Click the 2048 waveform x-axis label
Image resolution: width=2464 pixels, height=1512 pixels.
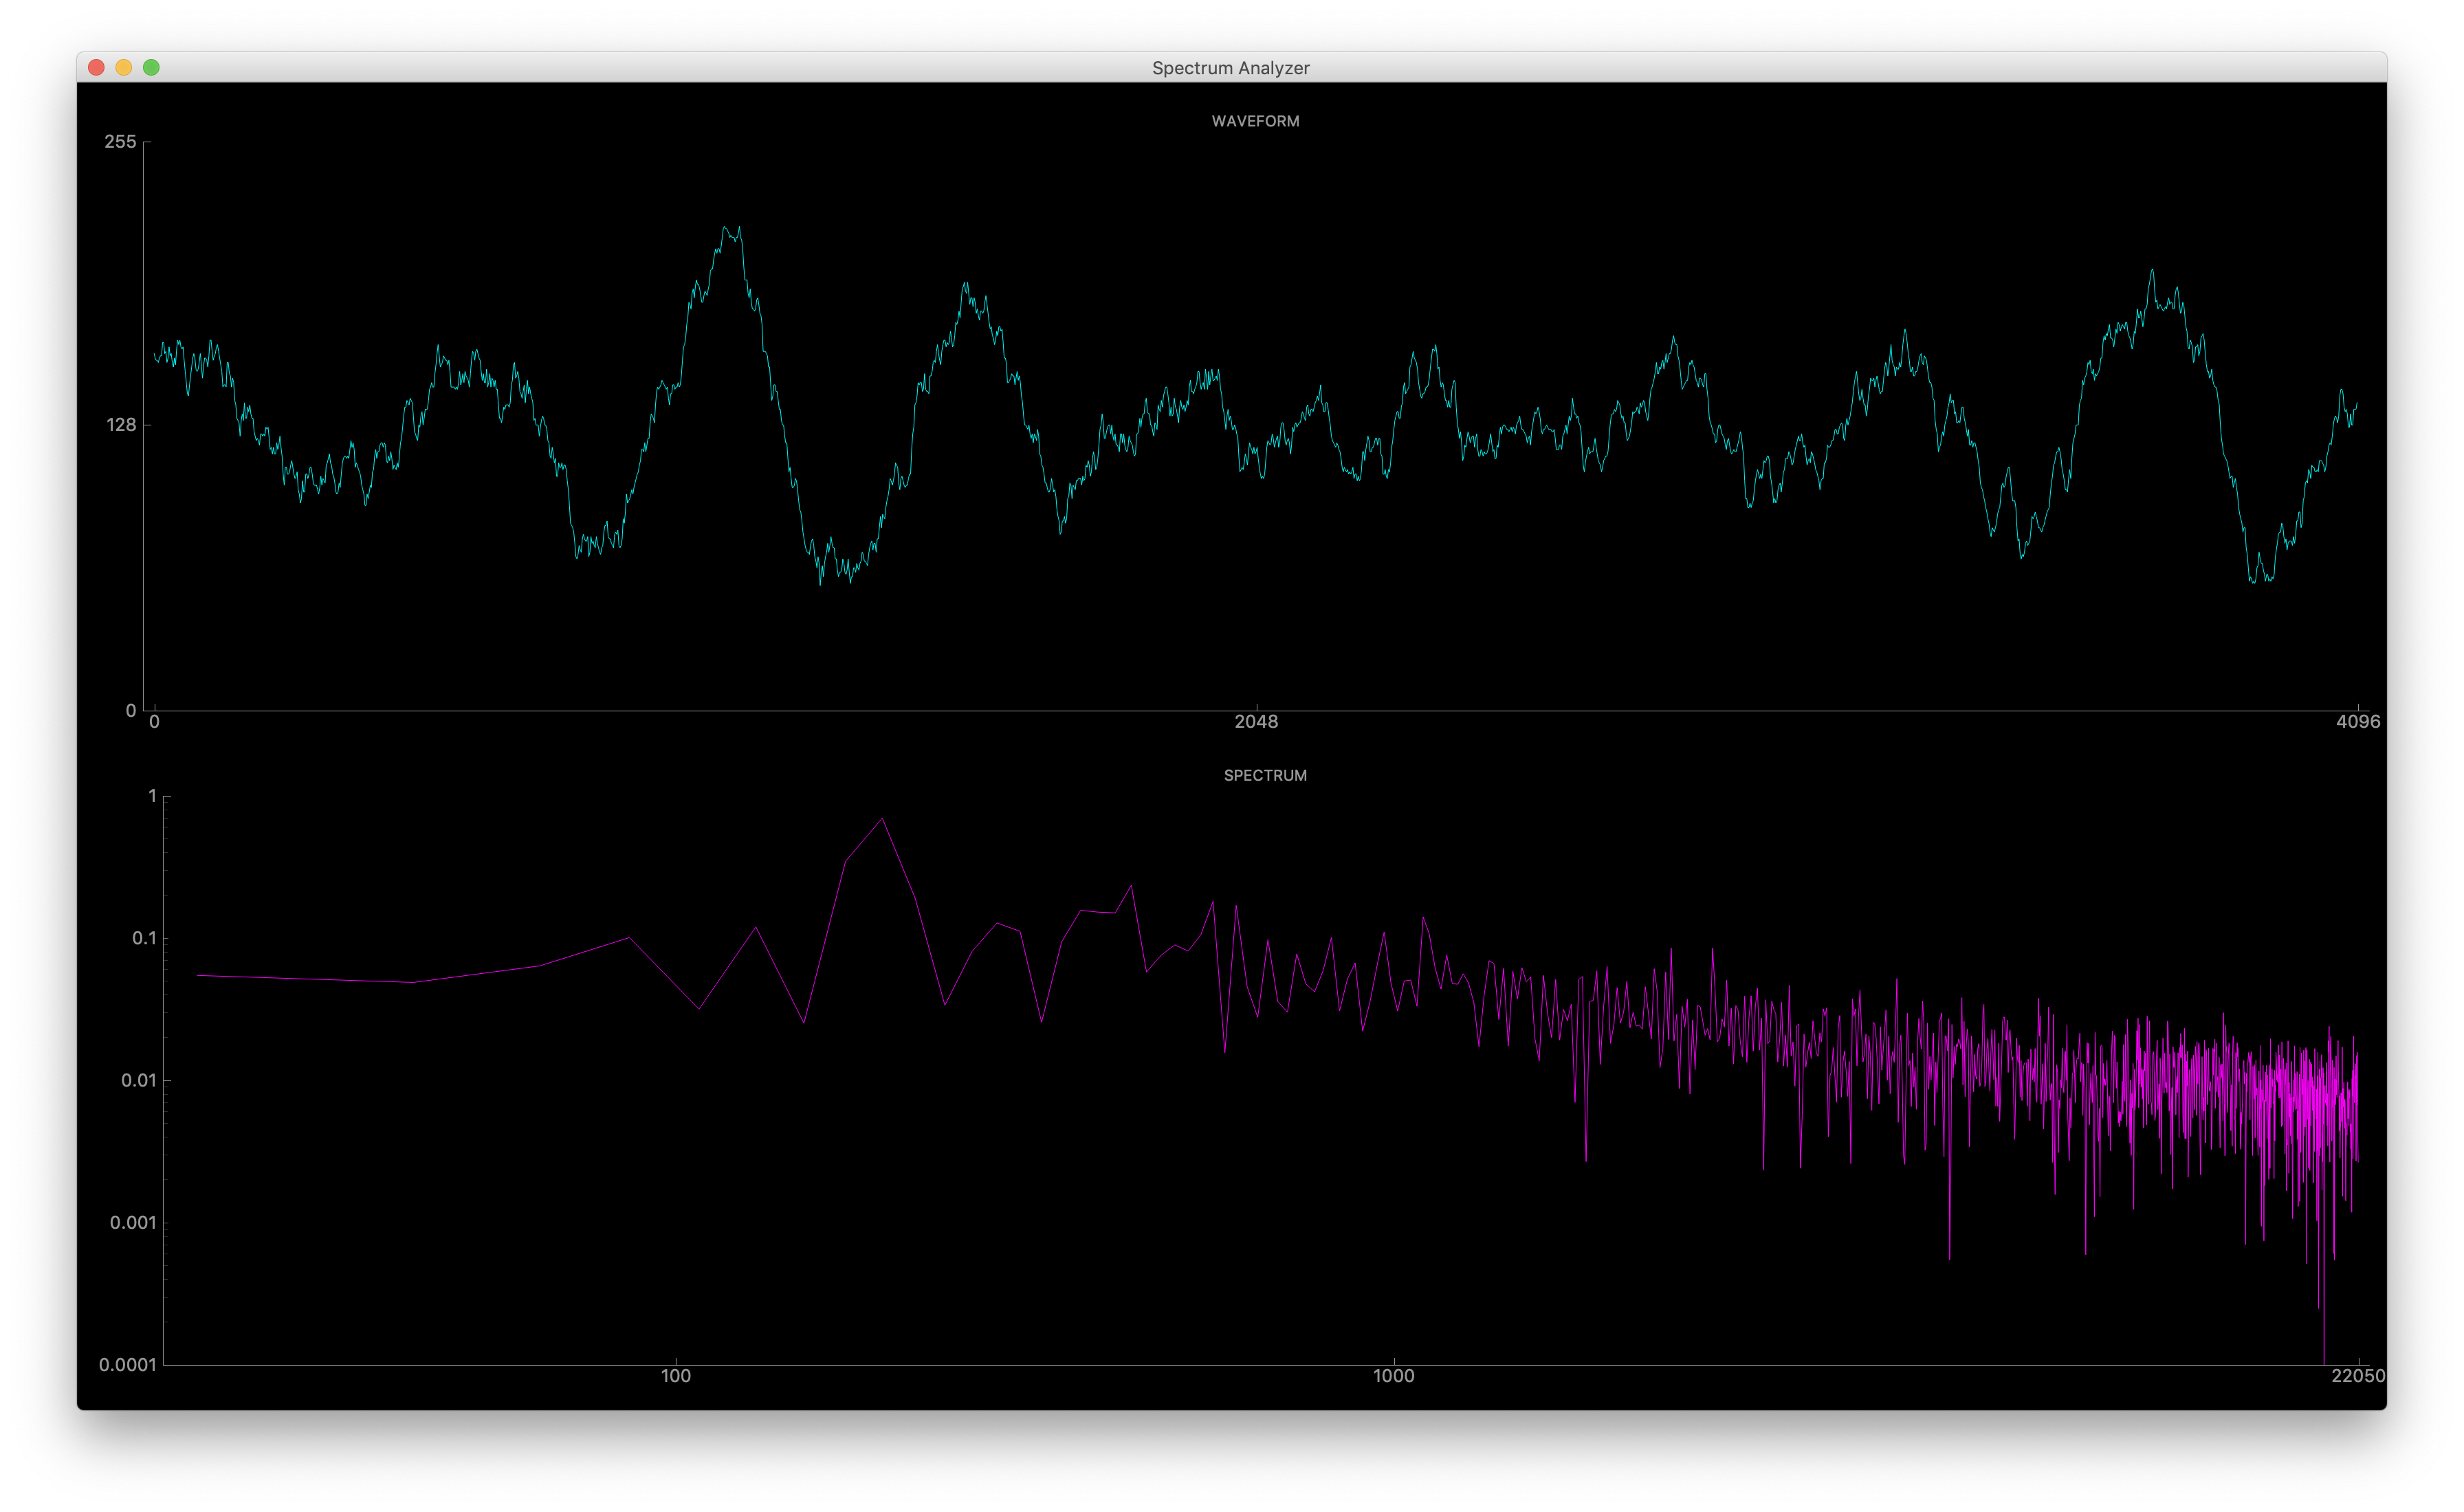pyautogui.click(x=1256, y=722)
